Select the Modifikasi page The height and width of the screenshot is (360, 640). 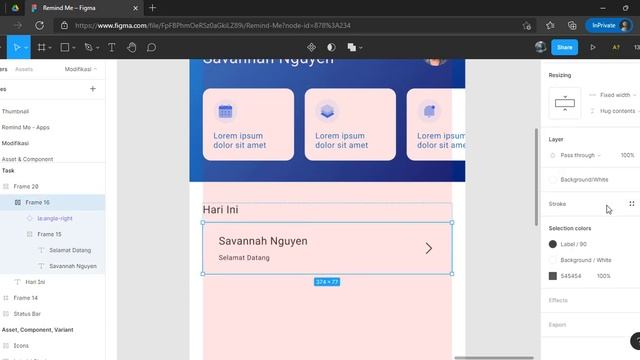pos(15,143)
